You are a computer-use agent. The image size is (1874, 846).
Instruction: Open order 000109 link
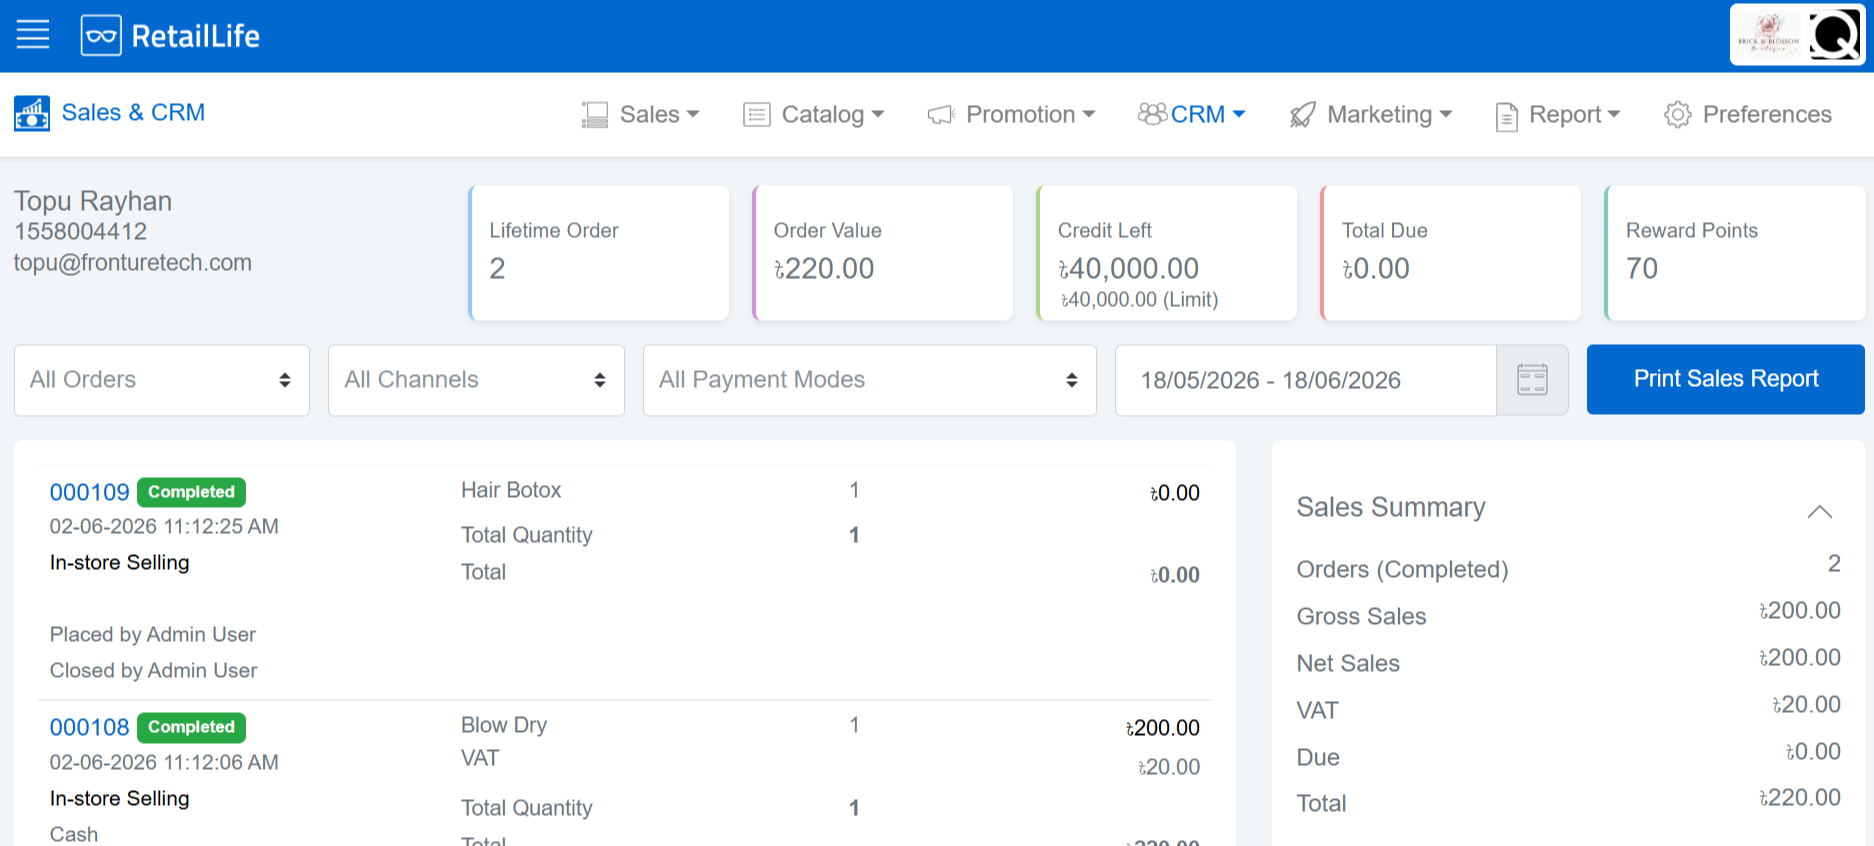coord(90,492)
